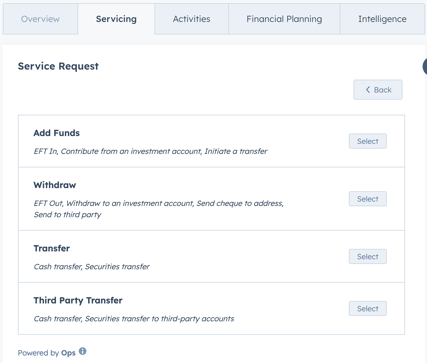Click the Third Party Transfer title
The image size is (427, 363).
click(78, 300)
